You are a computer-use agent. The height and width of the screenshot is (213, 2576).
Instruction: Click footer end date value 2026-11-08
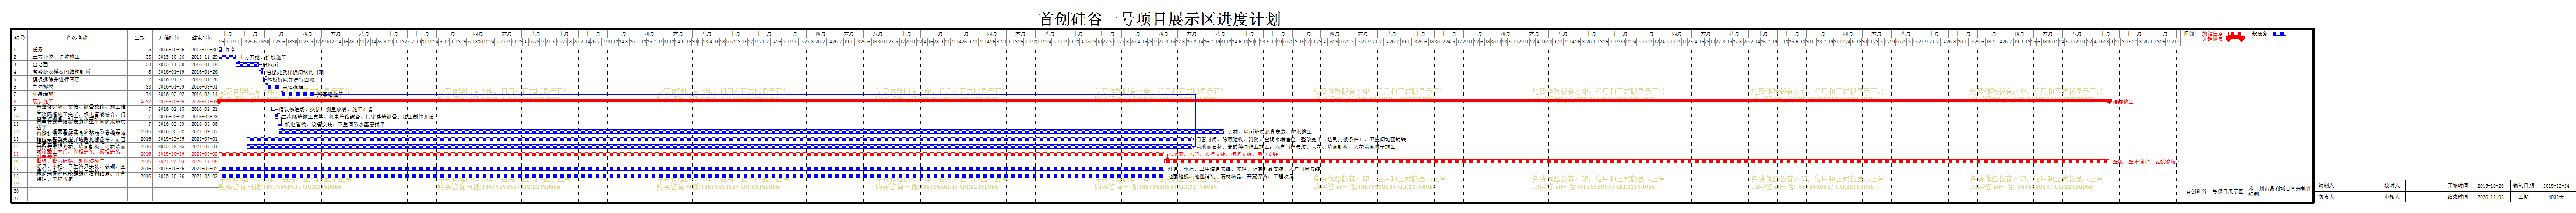pos(2491,197)
